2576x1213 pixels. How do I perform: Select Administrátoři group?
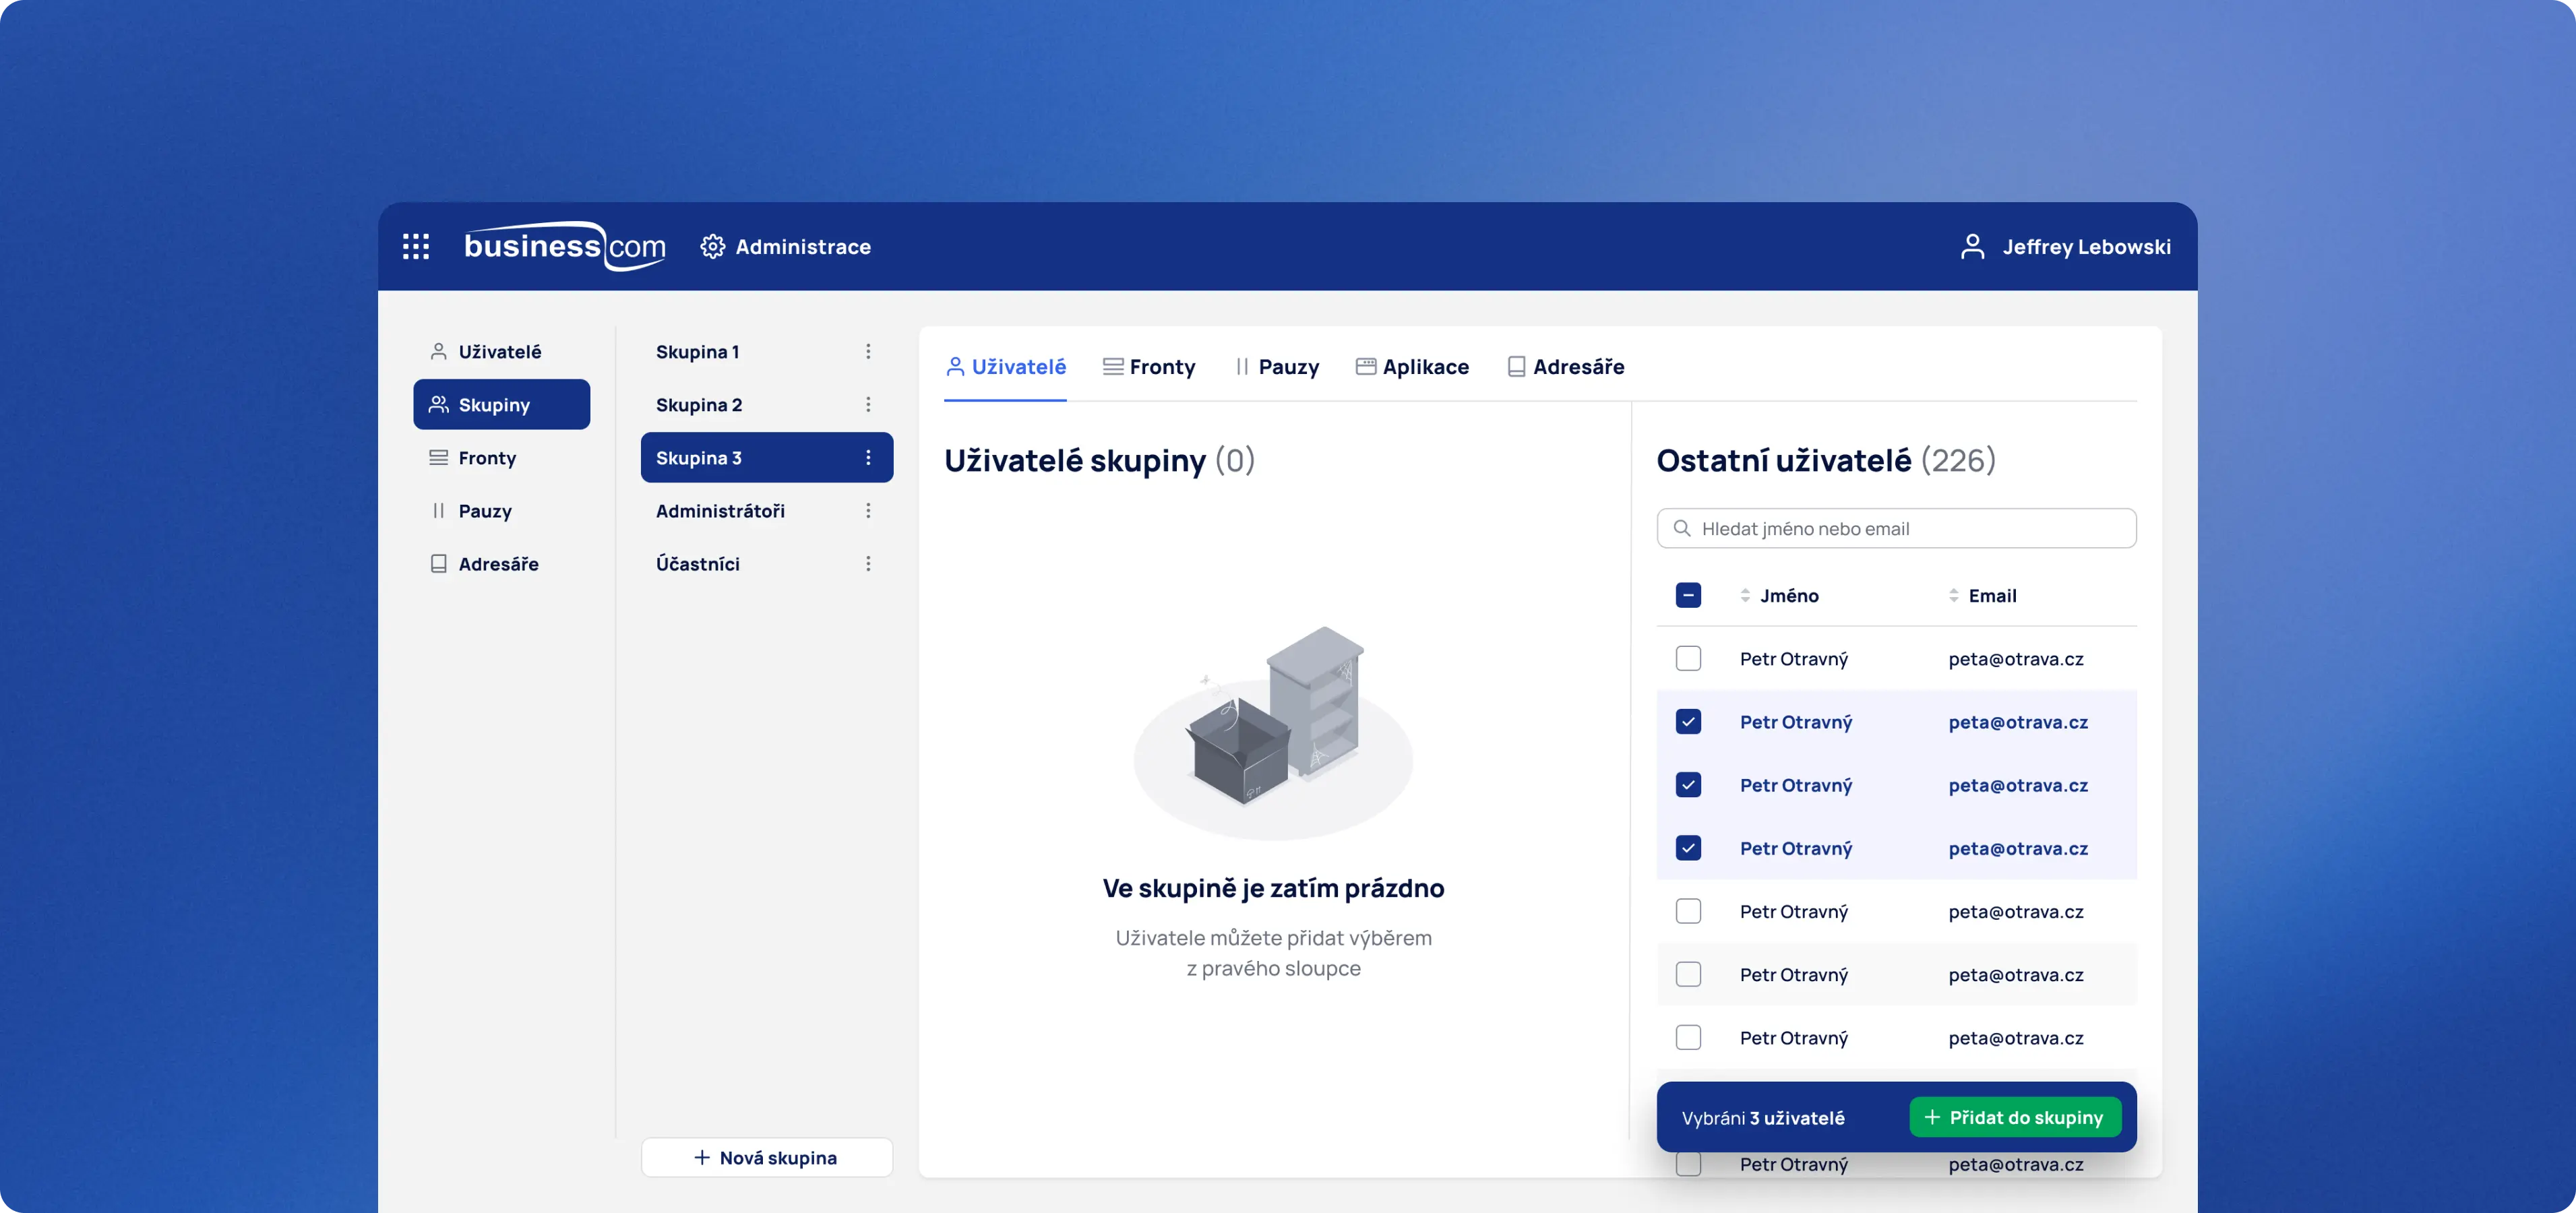point(766,511)
